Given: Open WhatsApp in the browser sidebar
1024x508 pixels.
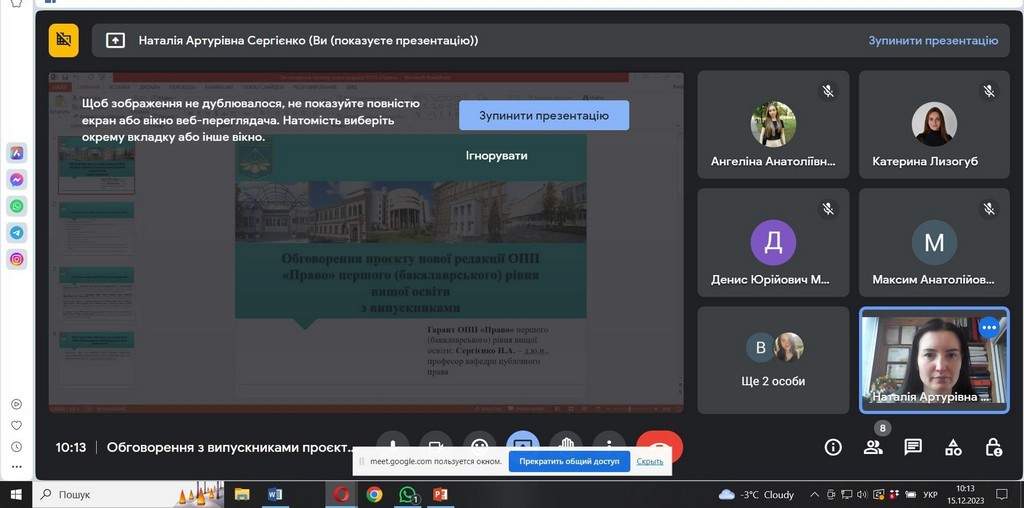Looking at the screenshot, I should [x=17, y=206].
